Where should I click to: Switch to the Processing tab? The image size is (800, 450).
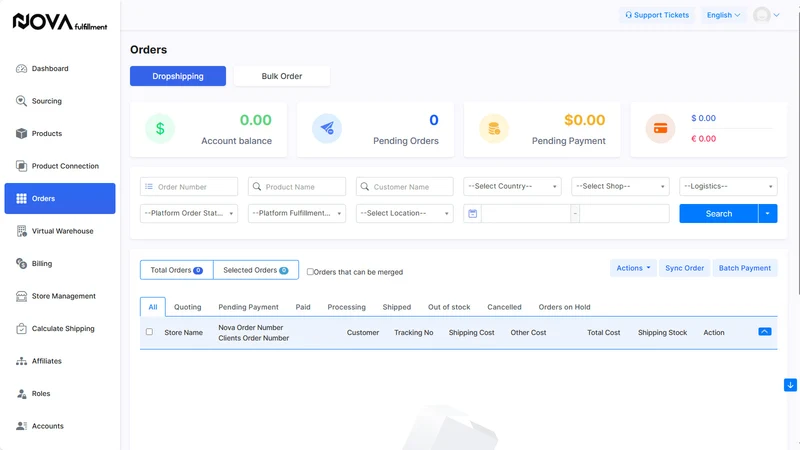[x=346, y=307]
